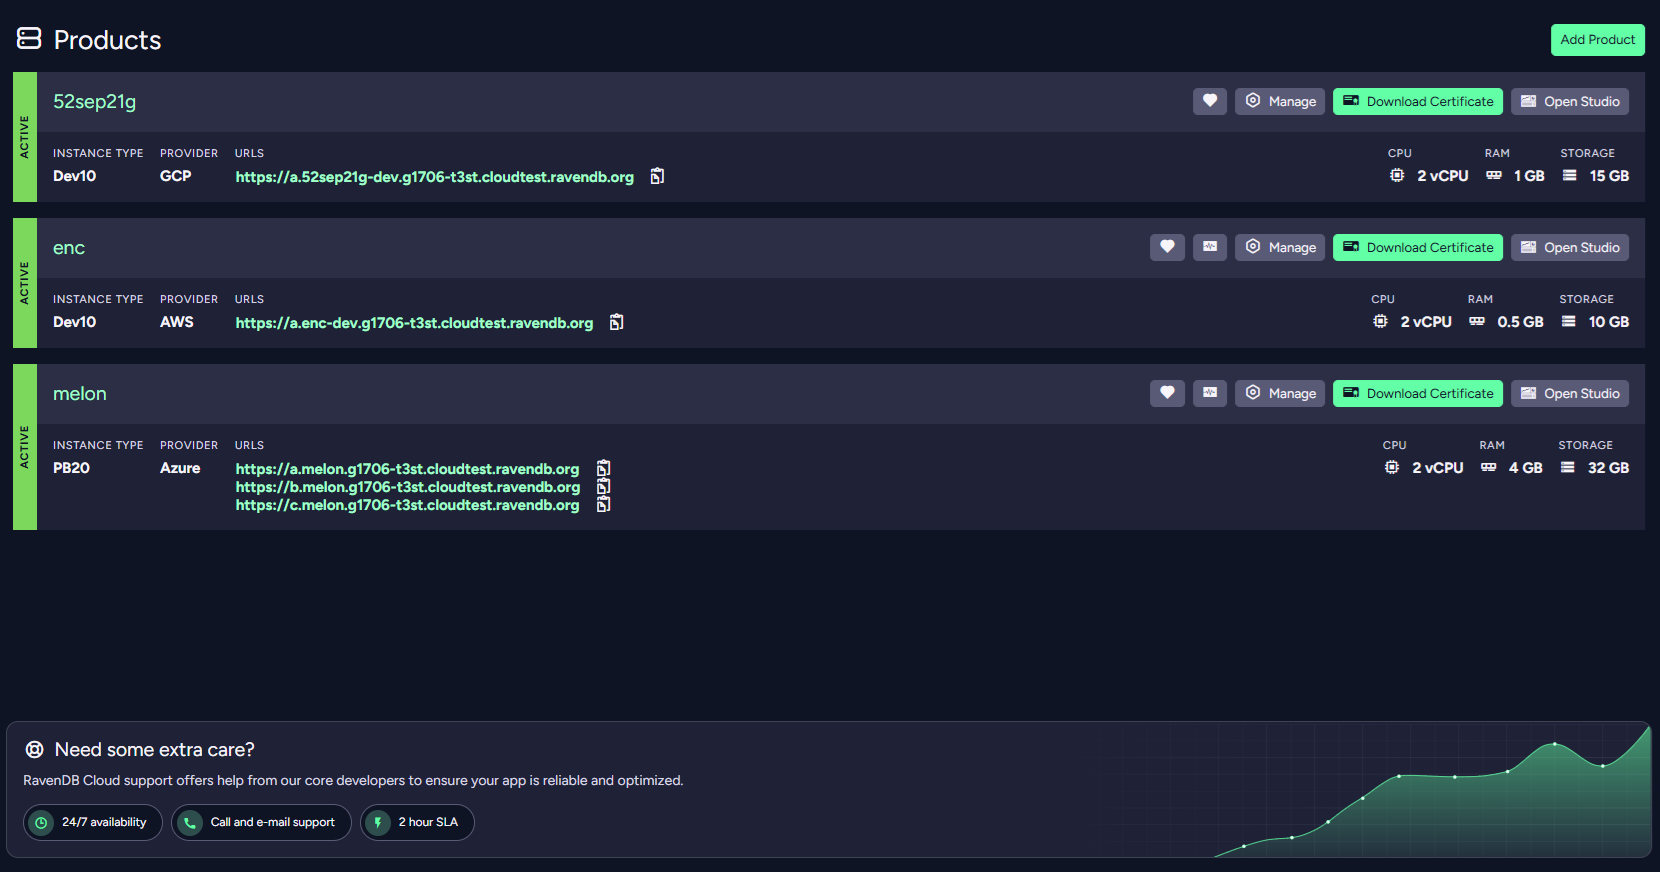Click the RAM icon for 52sep21g
This screenshot has height=872, width=1660.
pyautogui.click(x=1494, y=175)
